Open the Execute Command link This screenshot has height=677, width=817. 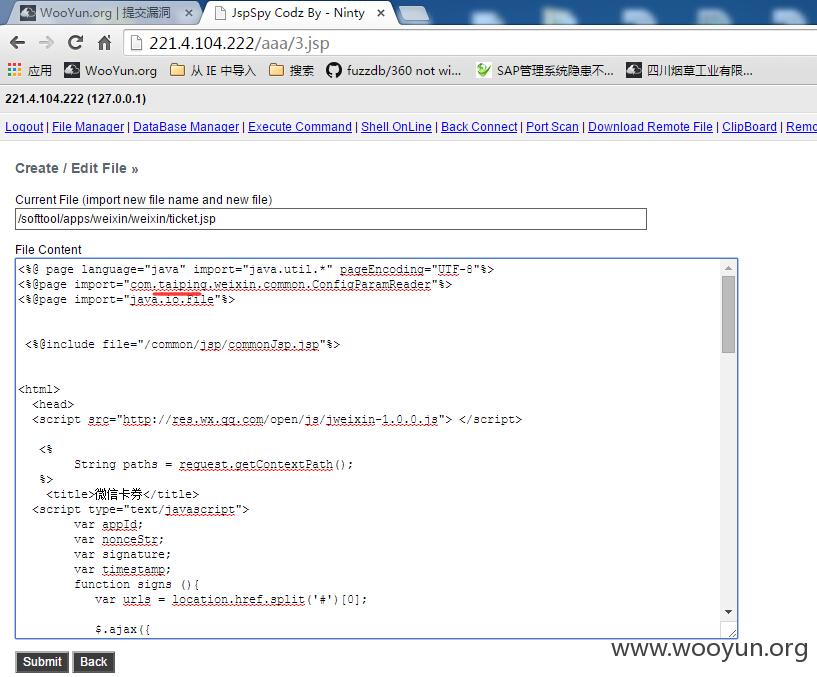coord(300,127)
